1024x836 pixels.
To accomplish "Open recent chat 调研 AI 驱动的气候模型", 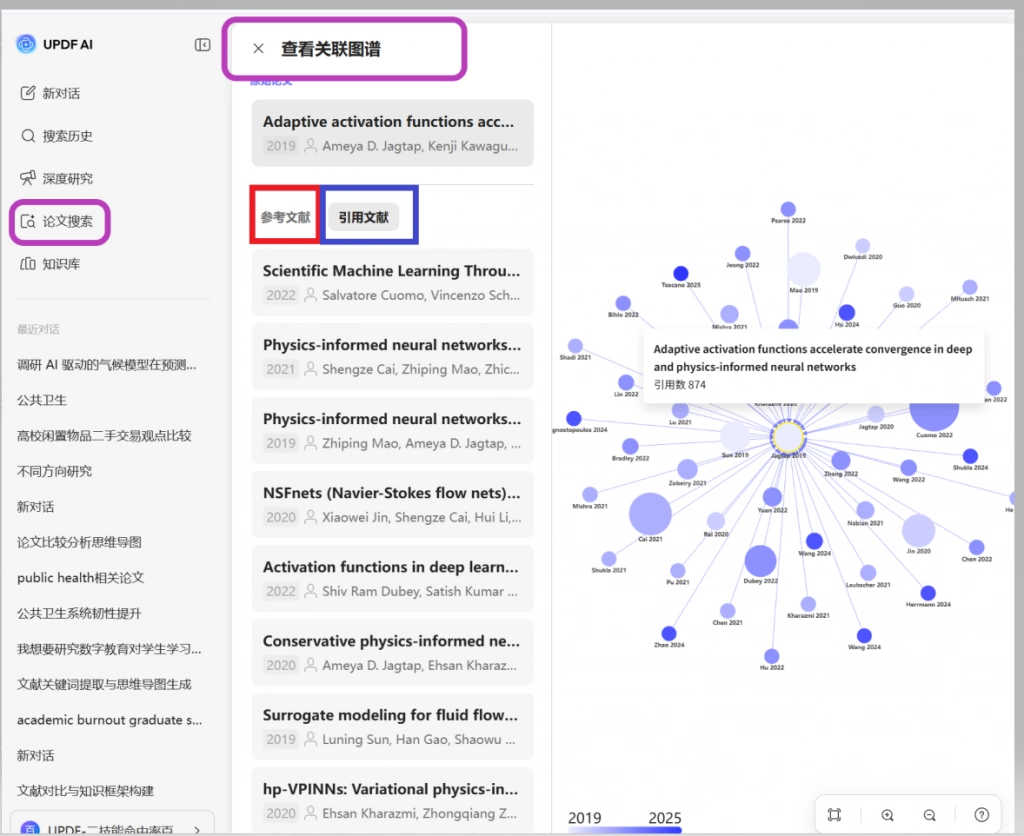I will (x=106, y=364).
